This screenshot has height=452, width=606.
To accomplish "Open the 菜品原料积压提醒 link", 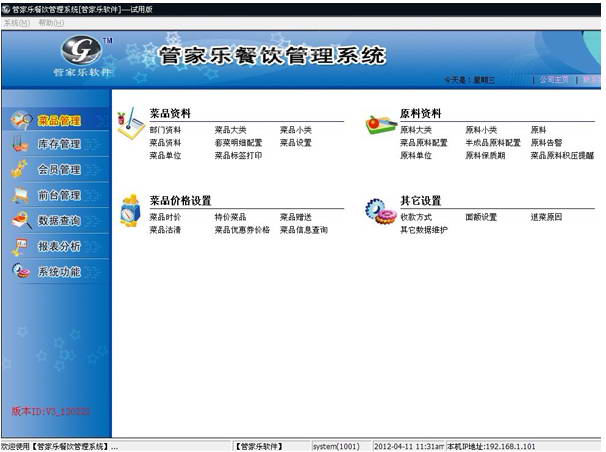I will [562, 155].
